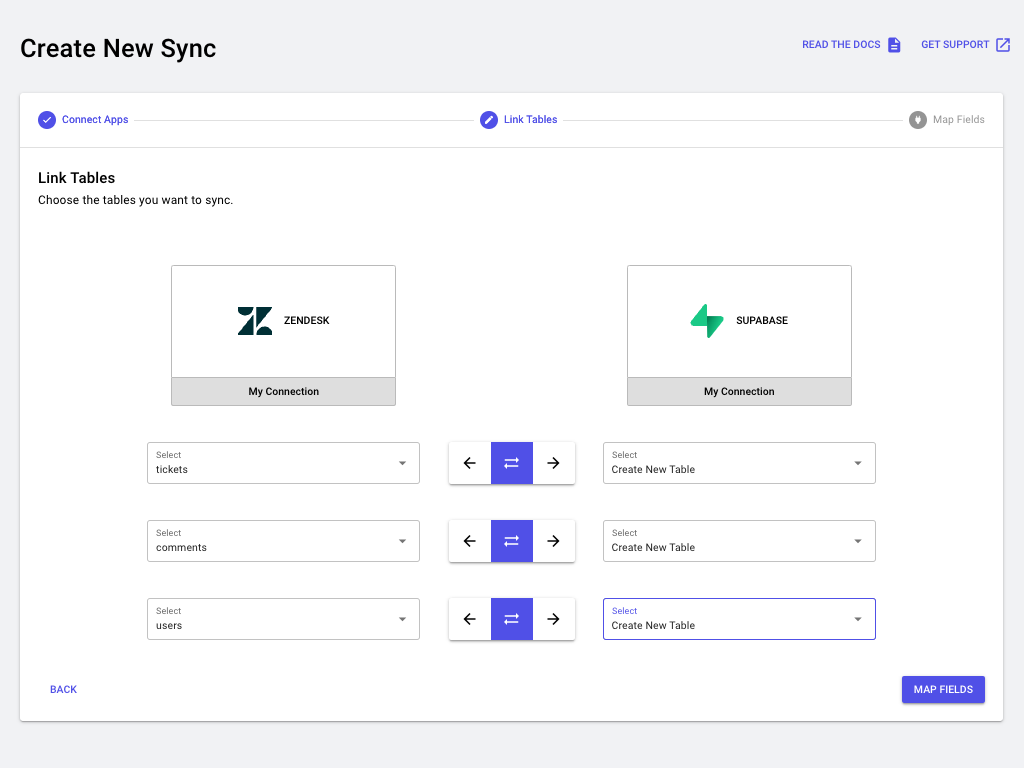Click the Map Fields step circle icon
This screenshot has width=1024, height=768.
pos(918,120)
